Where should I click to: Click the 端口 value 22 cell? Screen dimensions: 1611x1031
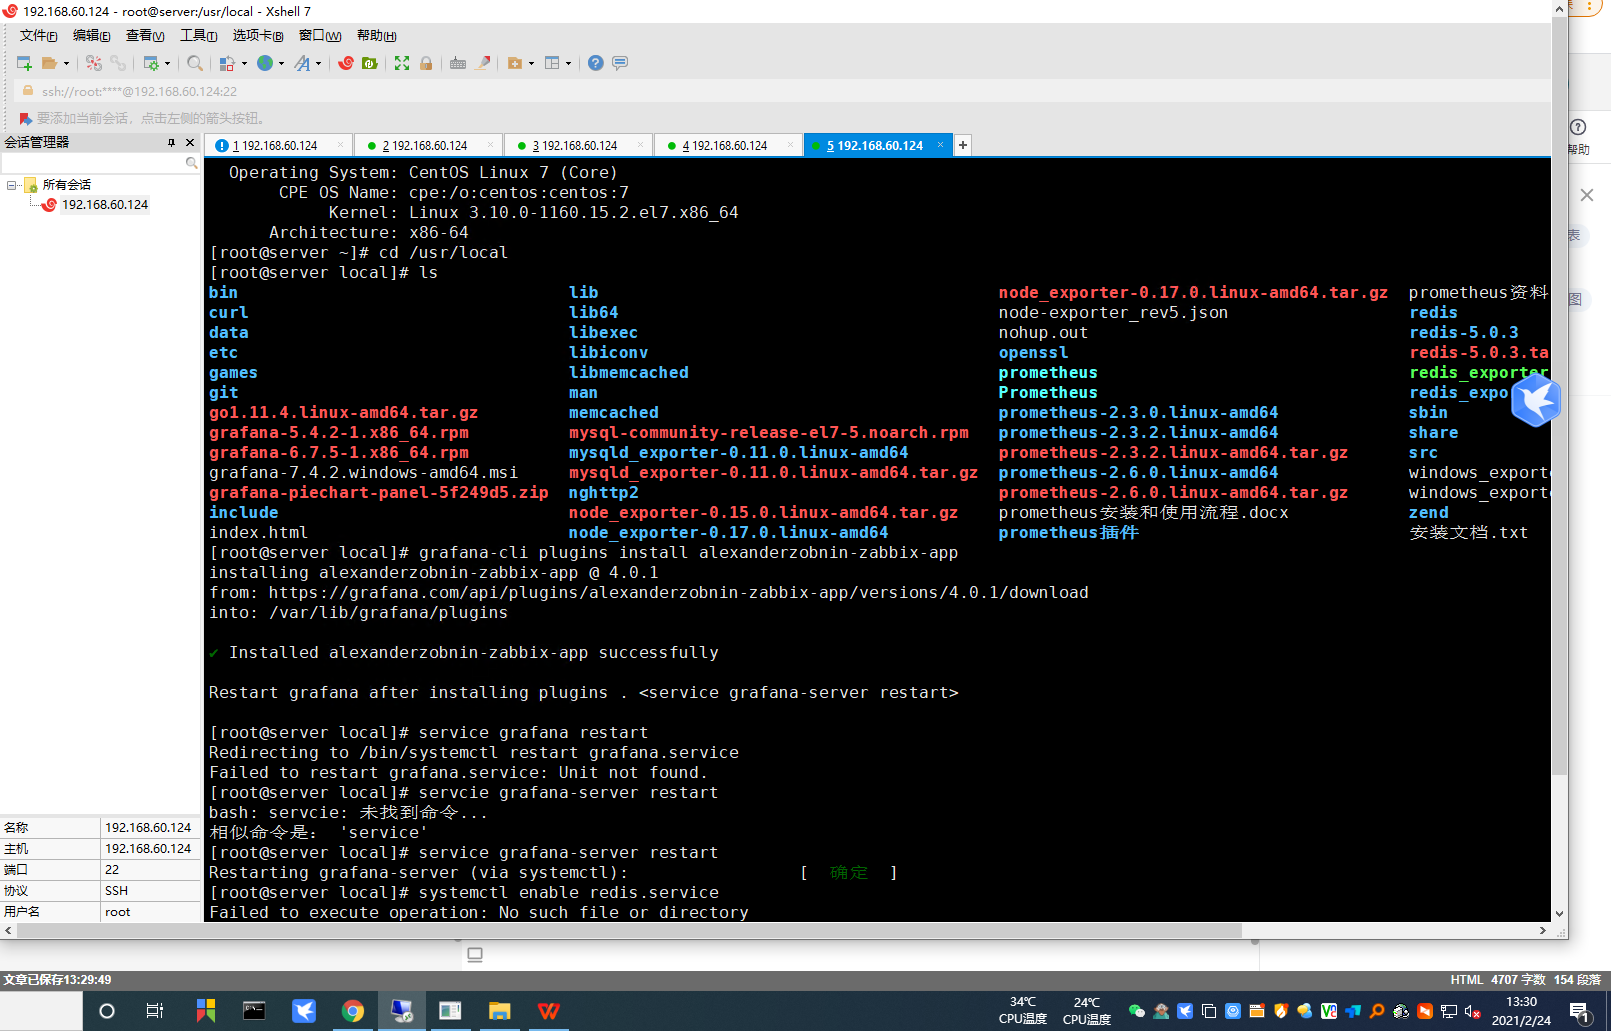pyautogui.click(x=150, y=870)
